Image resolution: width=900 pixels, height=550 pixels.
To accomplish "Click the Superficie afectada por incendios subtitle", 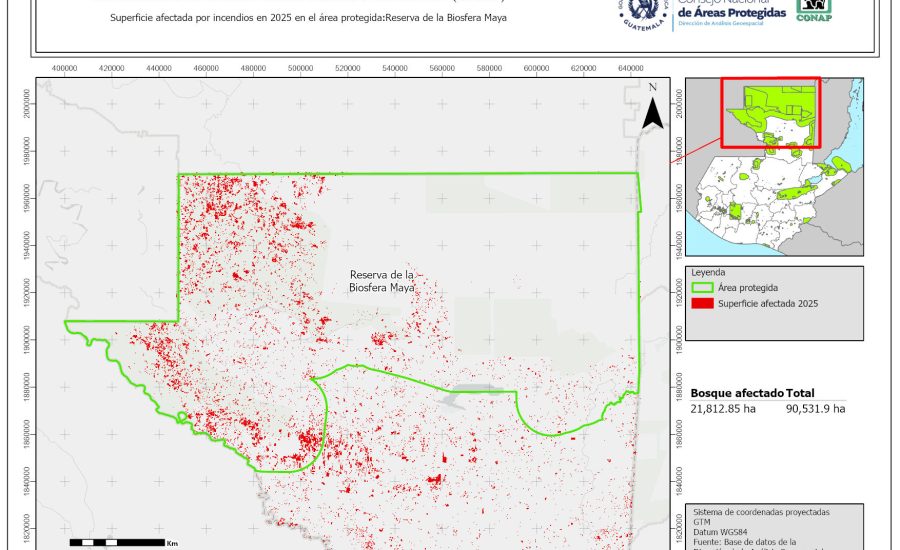I will [302, 17].
